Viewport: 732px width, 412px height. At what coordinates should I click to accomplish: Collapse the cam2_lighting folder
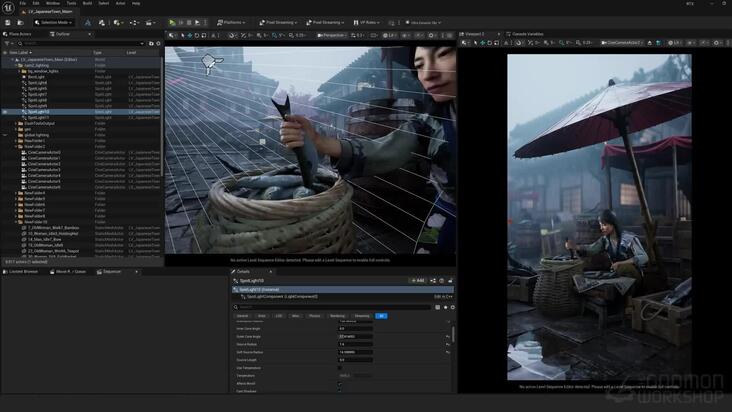15,65
